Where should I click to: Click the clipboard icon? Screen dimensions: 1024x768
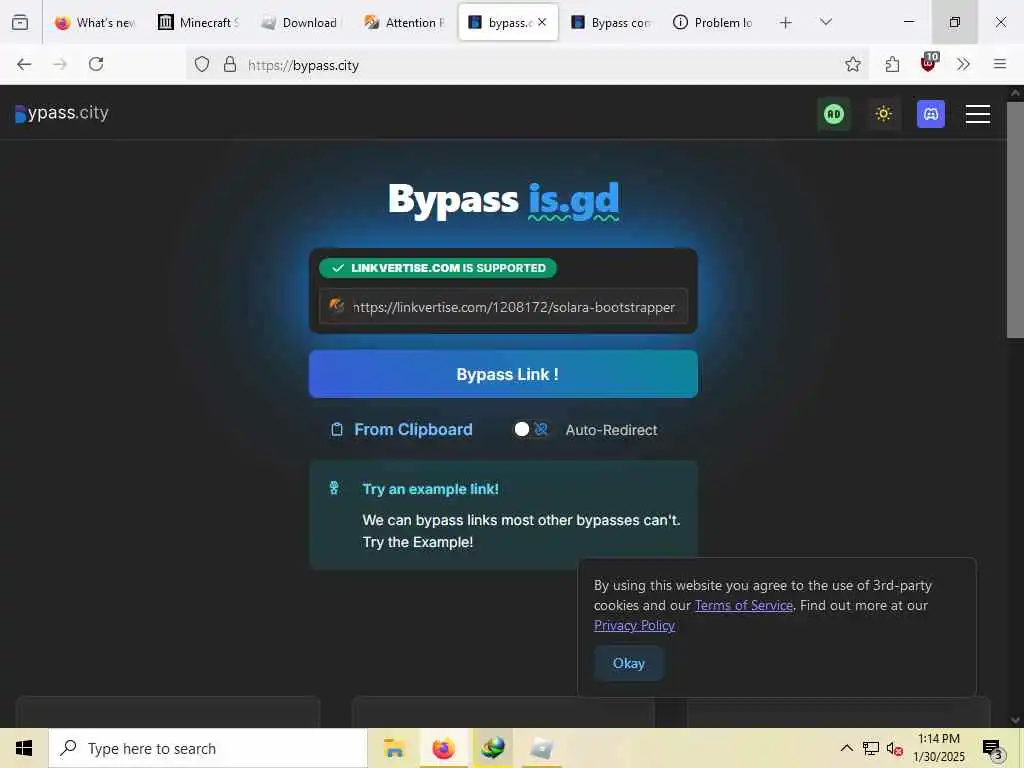(336, 430)
